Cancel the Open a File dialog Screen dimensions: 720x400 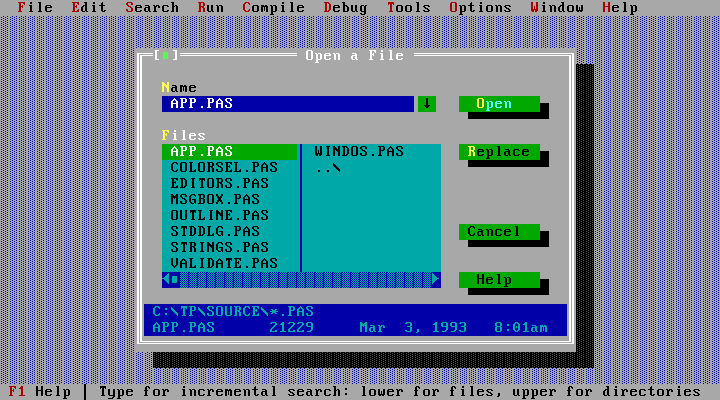click(x=498, y=232)
